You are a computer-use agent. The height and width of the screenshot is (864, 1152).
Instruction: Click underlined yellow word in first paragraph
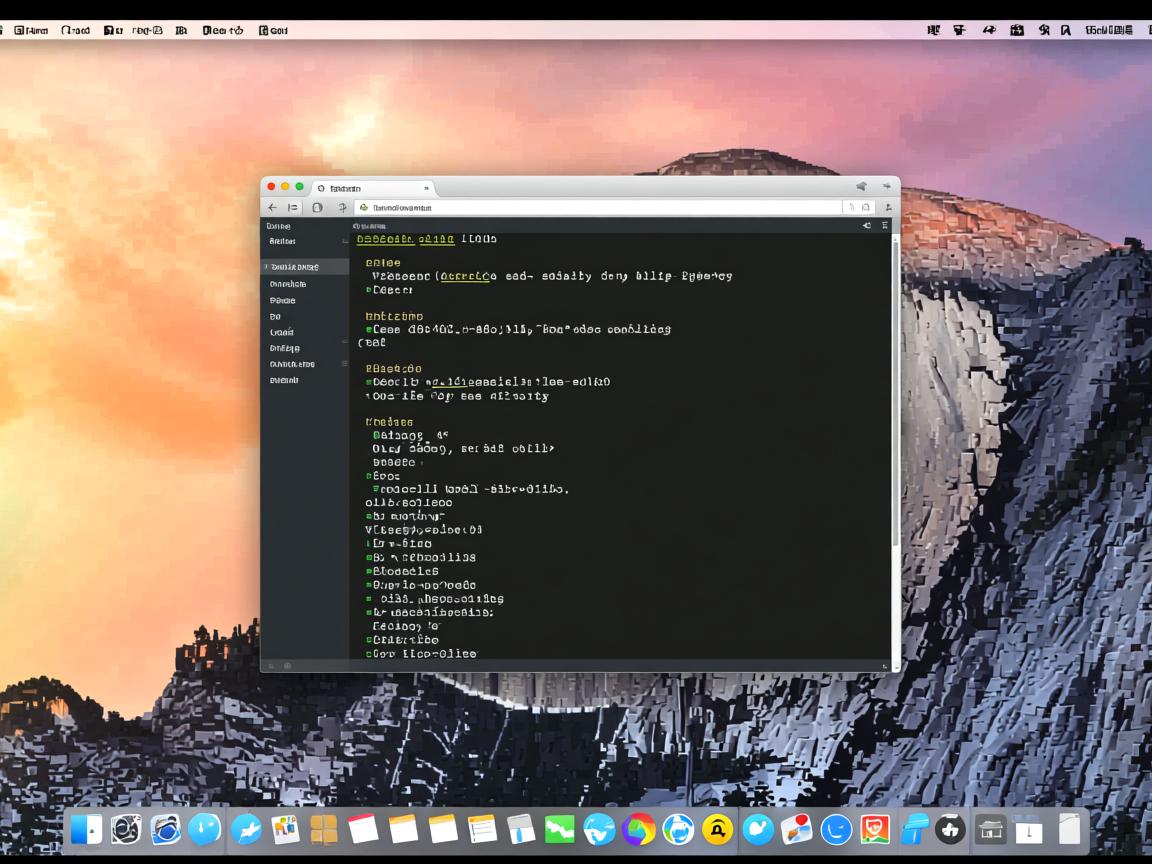point(466,276)
